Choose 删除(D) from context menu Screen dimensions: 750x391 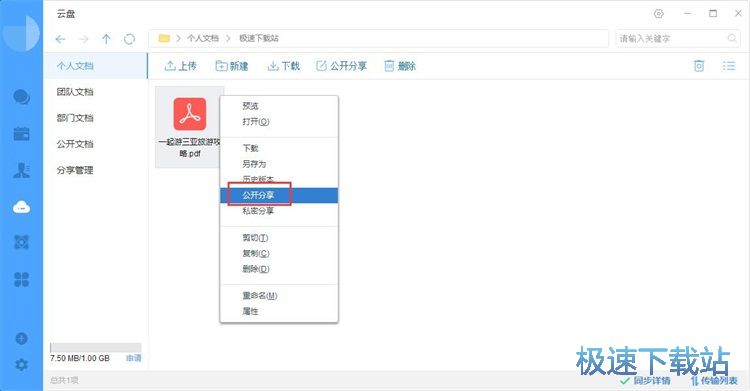(x=279, y=269)
